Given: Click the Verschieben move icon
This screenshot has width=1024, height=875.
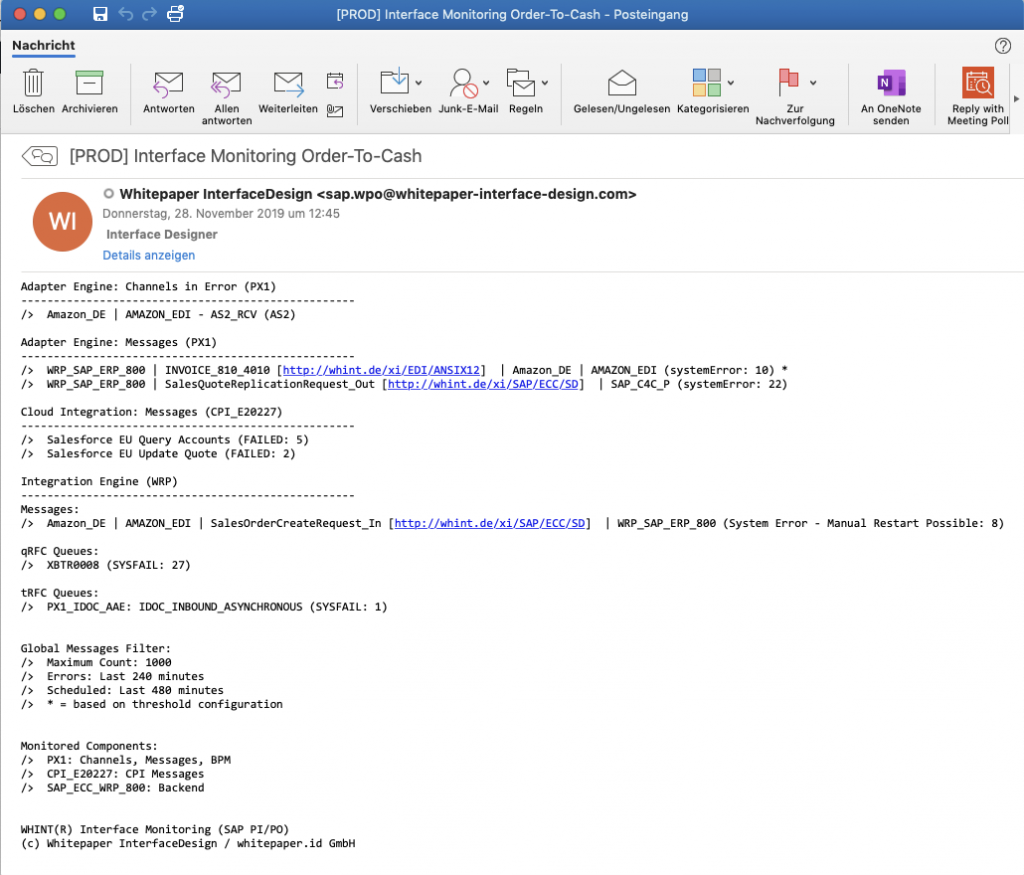Looking at the screenshot, I should point(394,82).
